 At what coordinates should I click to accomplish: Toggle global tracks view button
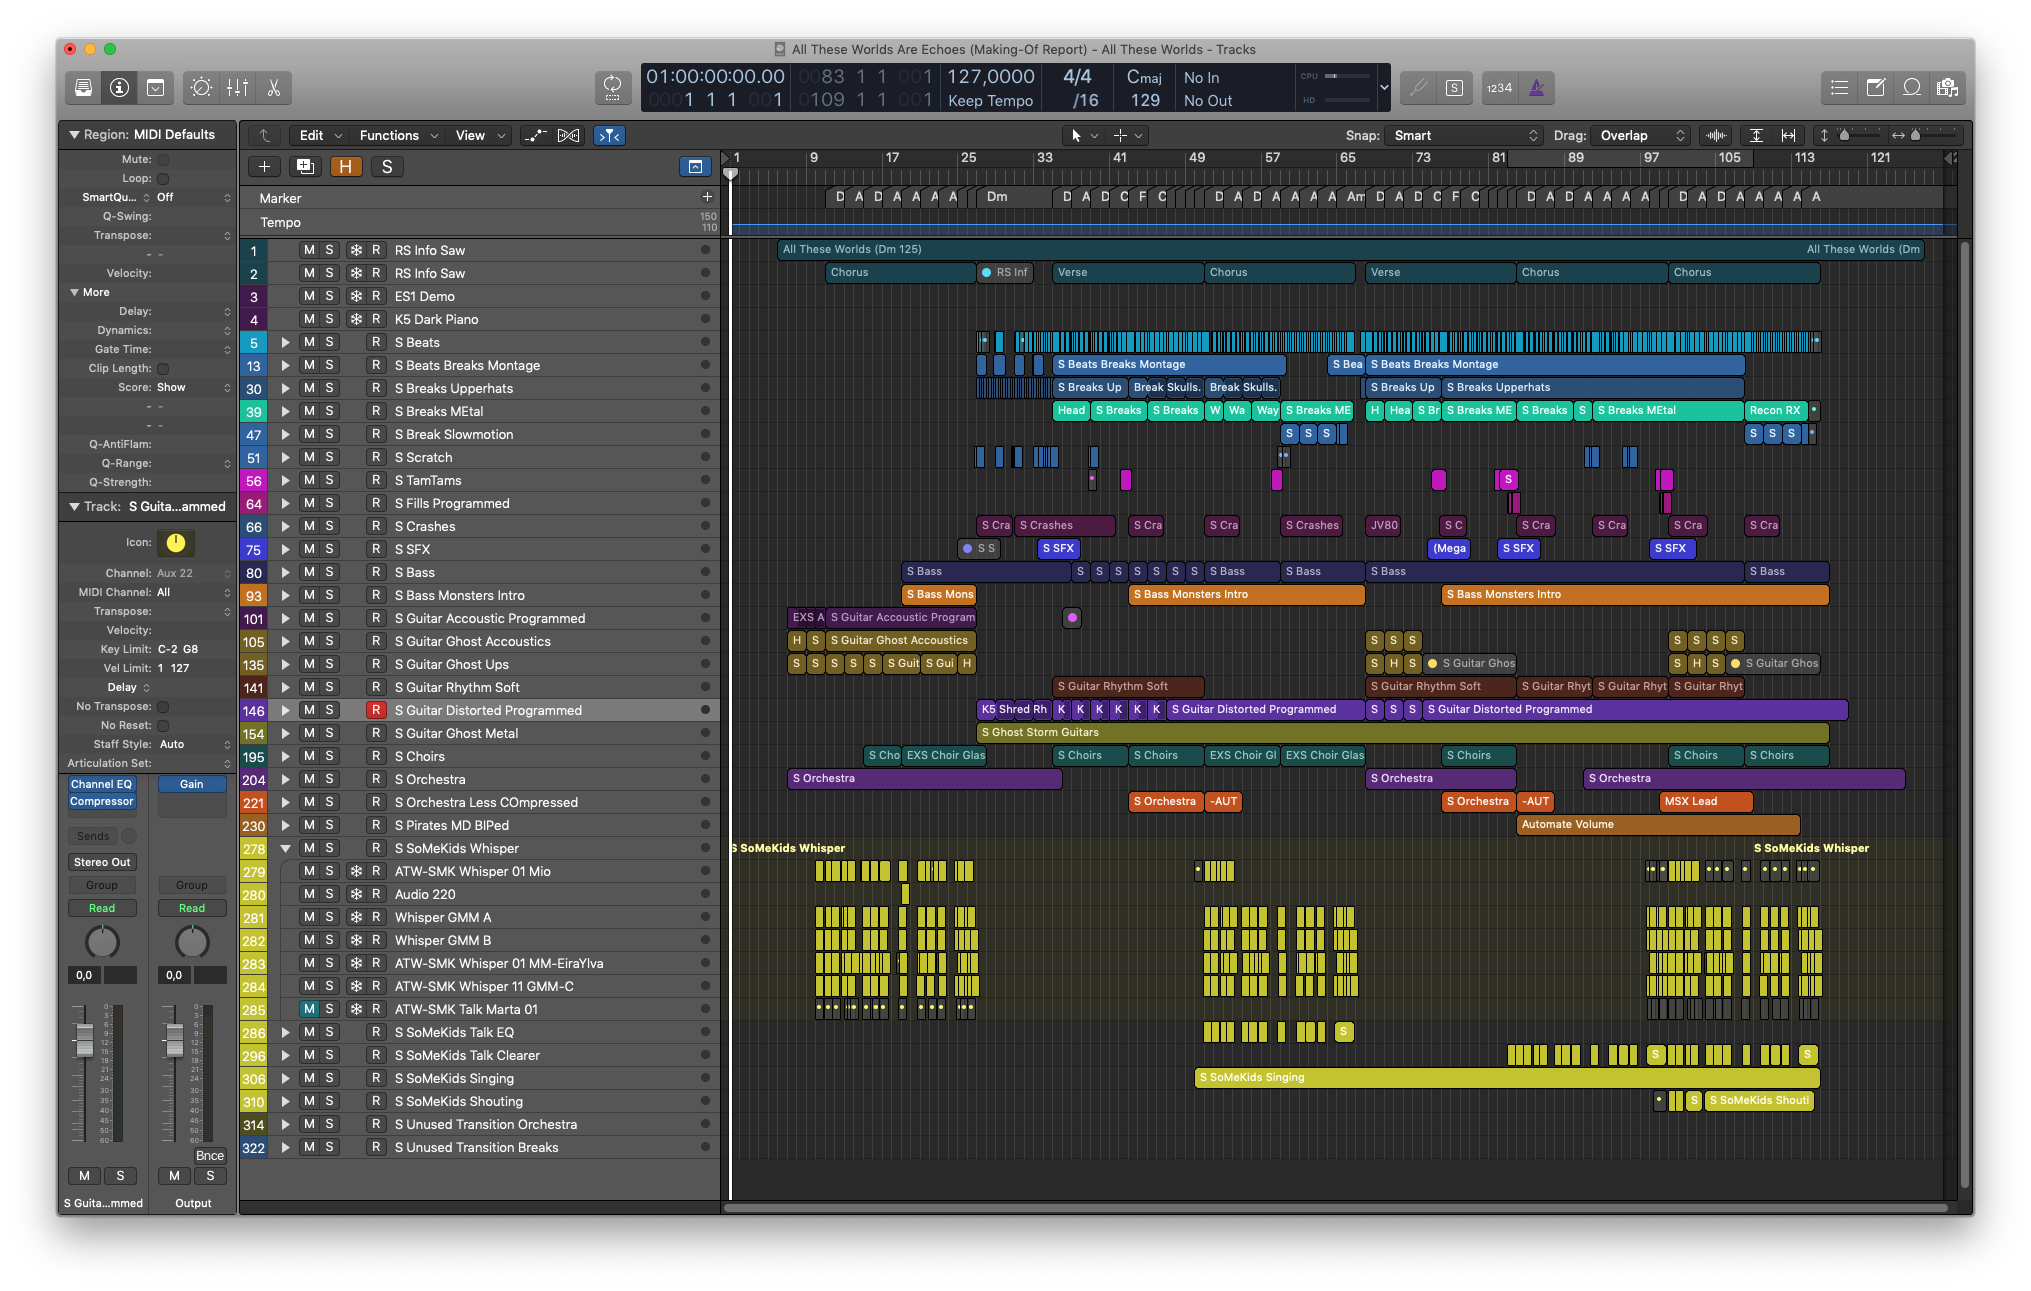pyautogui.click(x=695, y=167)
